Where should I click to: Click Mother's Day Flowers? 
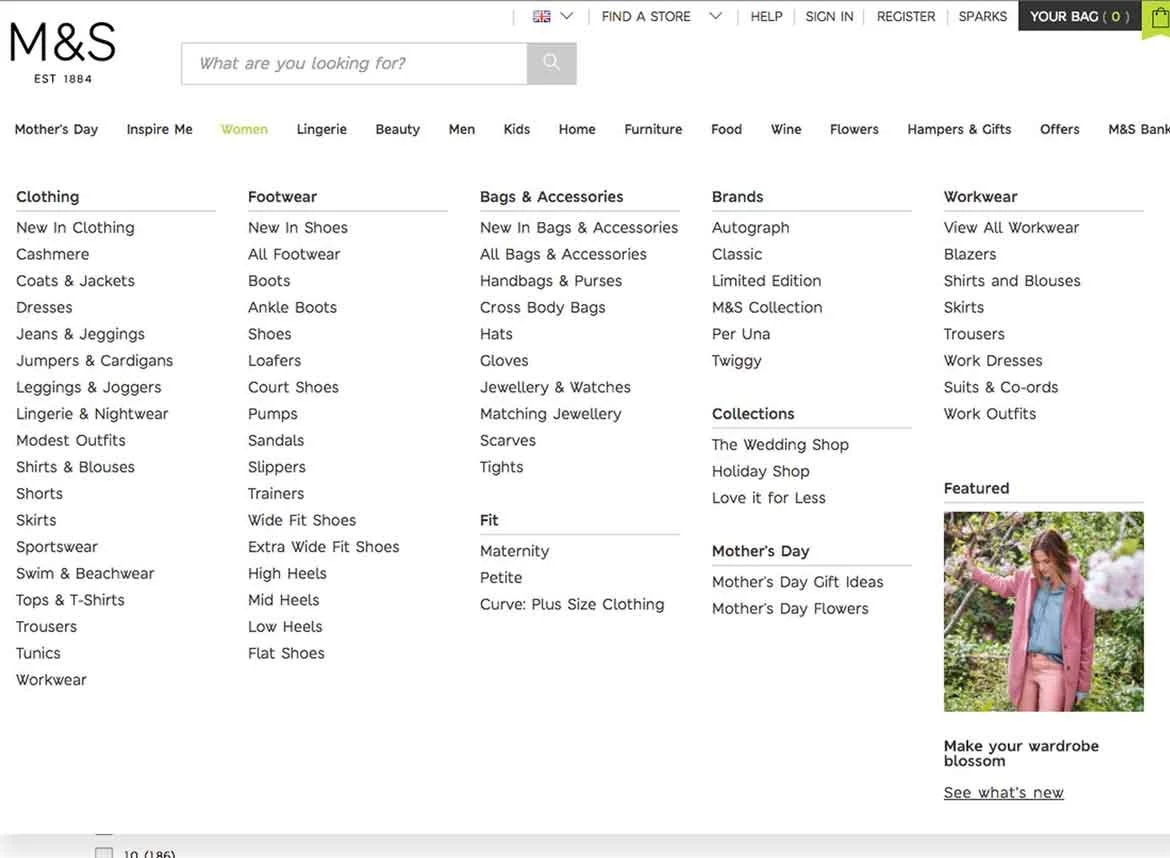coord(789,609)
